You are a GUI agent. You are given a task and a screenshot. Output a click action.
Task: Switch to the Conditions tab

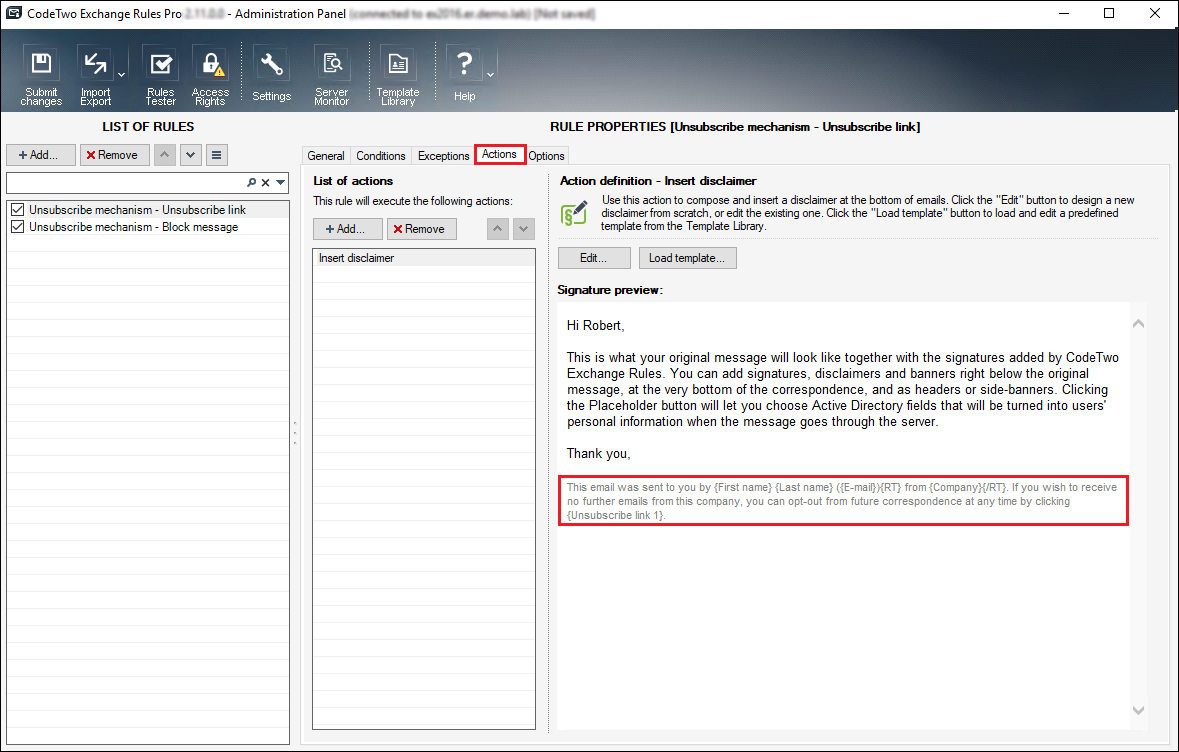380,155
